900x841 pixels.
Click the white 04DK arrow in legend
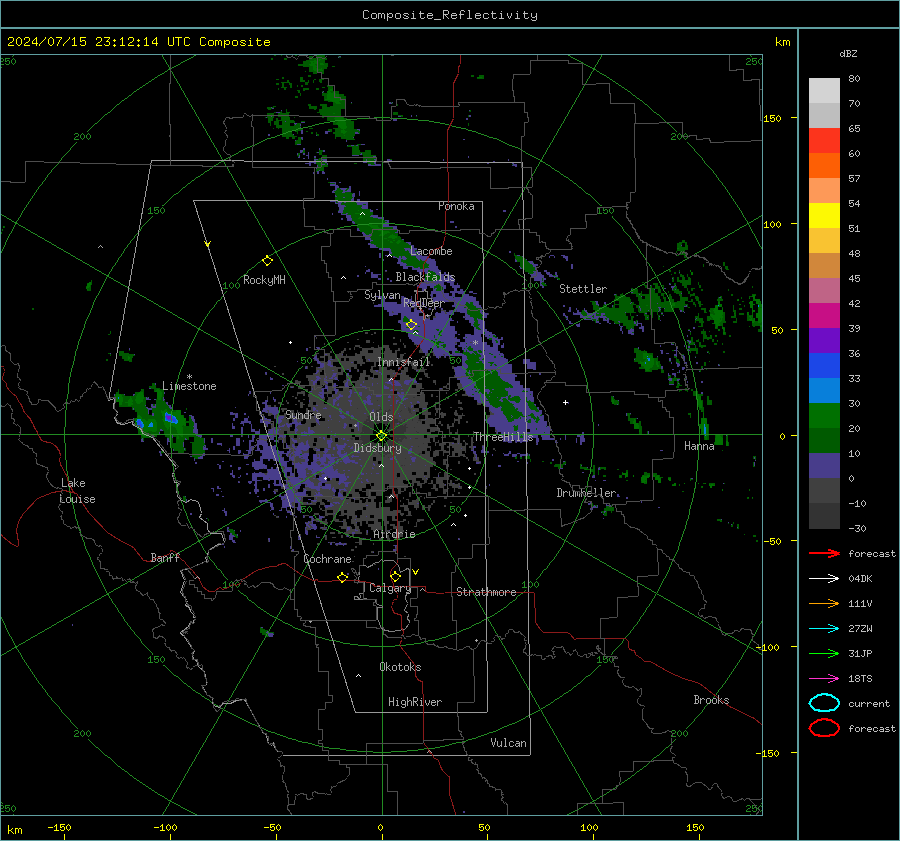[824, 579]
